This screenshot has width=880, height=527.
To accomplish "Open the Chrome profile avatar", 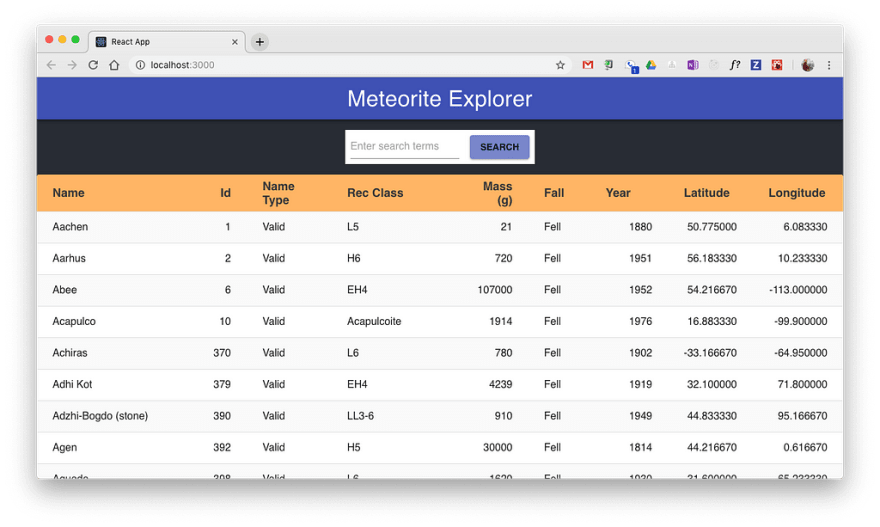I will click(808, 65).
